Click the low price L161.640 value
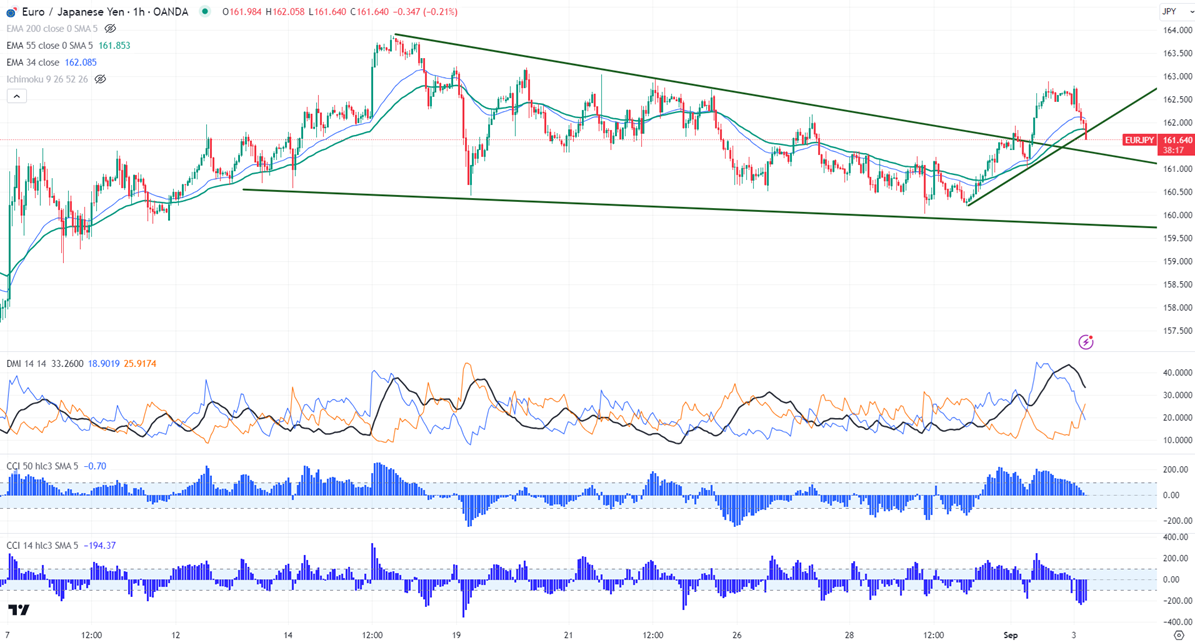The height and width of the screenshot is (643, 1195). click(326, 12)
